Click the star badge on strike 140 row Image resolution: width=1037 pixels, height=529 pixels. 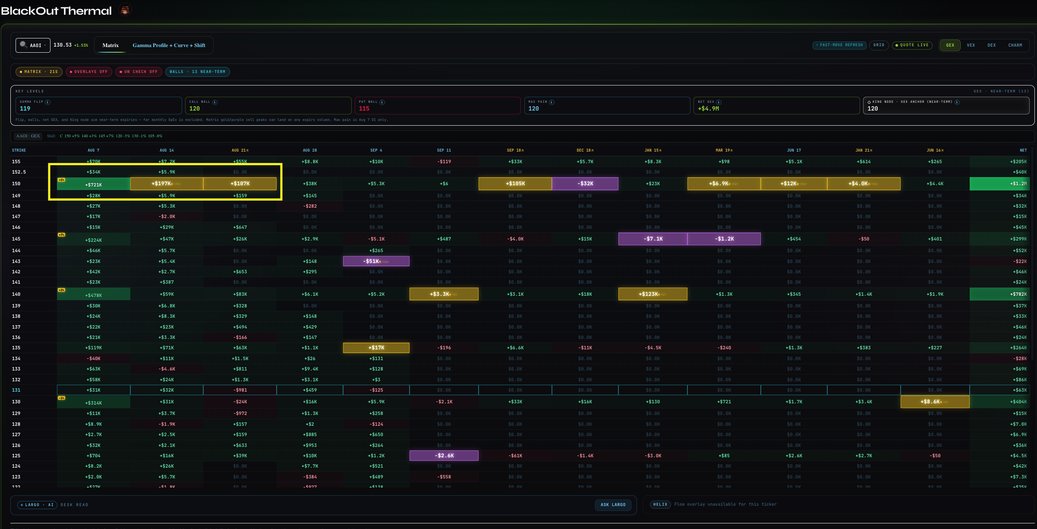point(61,290)
